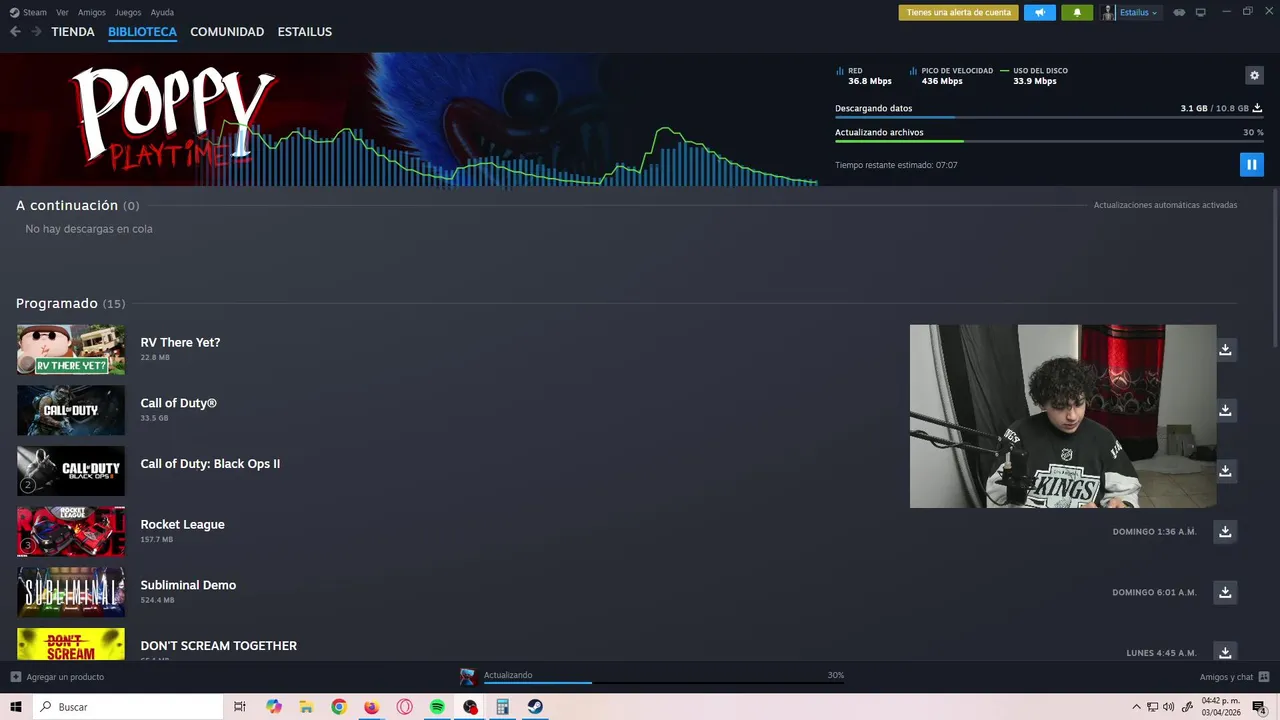
Task: Show hidden system tray icons
Action: tap(1136, 707)
